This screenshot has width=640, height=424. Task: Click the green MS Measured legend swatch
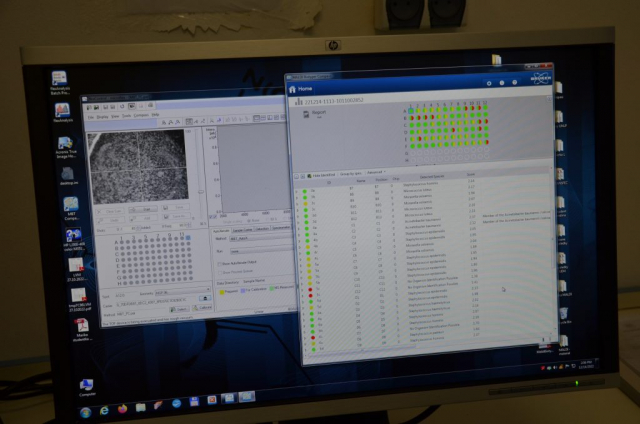coord(271,288)
